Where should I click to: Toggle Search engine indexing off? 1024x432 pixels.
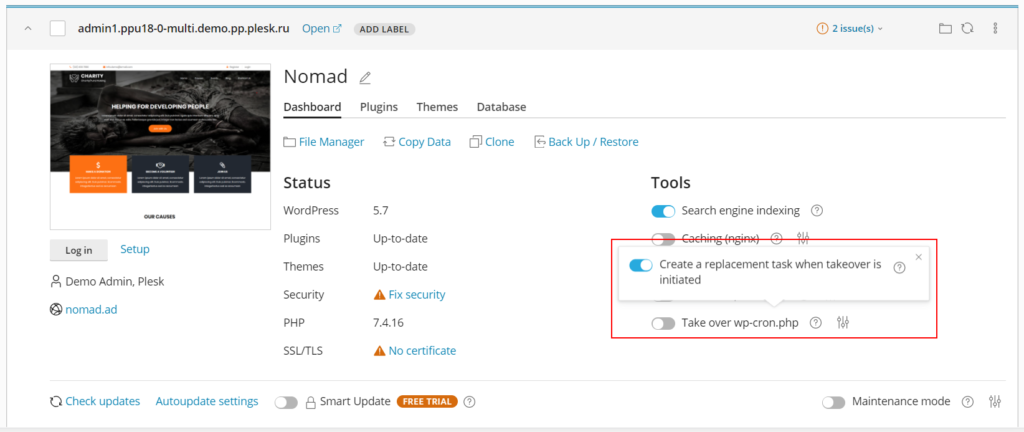coord(663,211)
